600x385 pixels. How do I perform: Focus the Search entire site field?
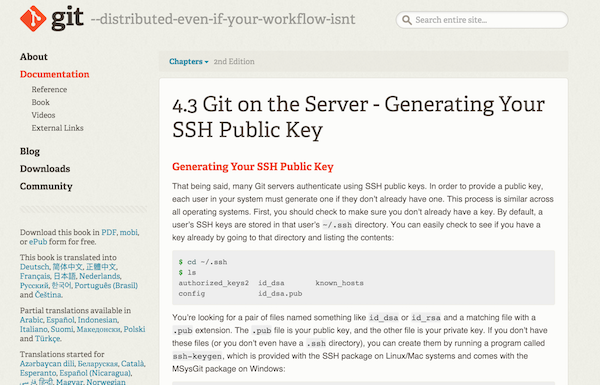point(482,20)
